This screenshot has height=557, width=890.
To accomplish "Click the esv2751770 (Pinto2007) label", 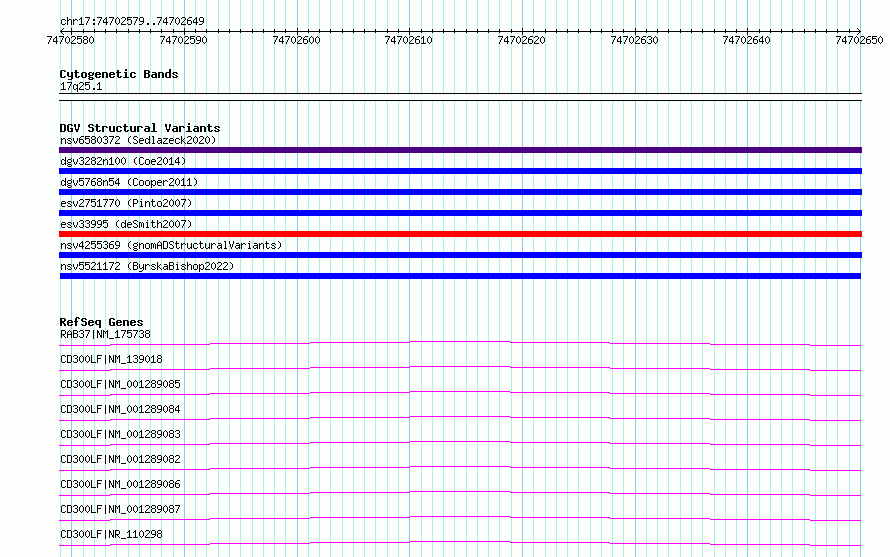I will click(126, 203).
